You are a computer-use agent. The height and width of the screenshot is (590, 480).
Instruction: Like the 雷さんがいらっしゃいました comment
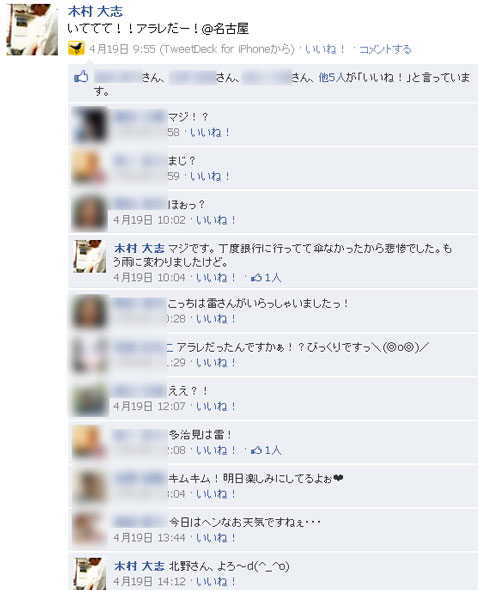(x=216, y=319)
